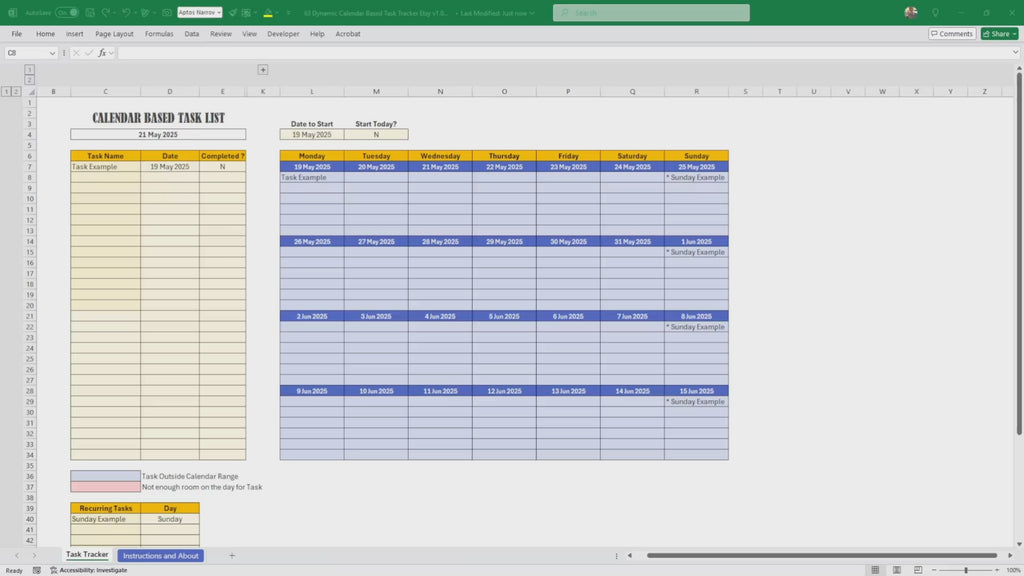Switch to Instructions and About sheet tab
The width and height of the screenshot is (1024, 576).
[x=160, y=555]
